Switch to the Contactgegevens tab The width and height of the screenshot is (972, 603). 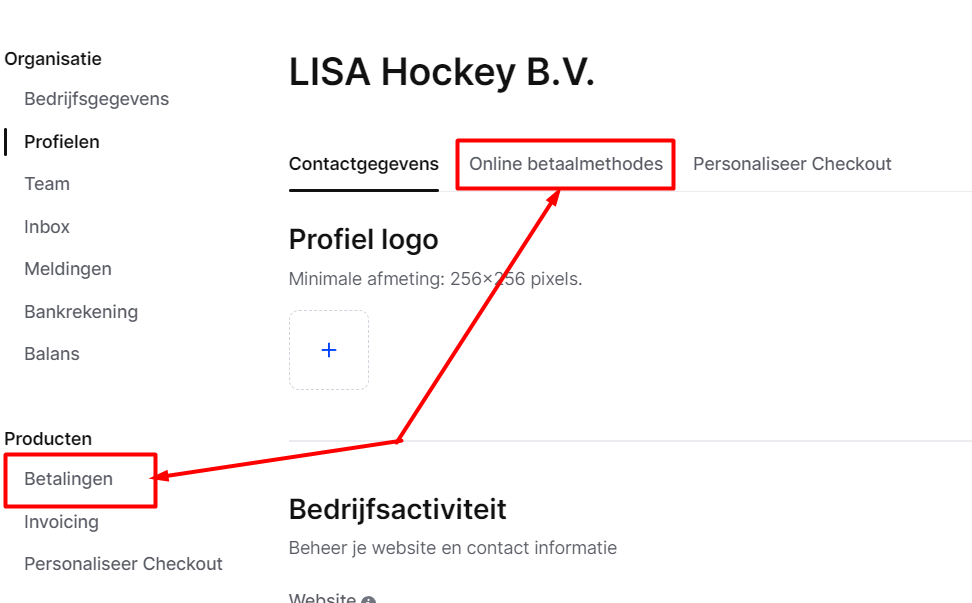tap(364, 164)
